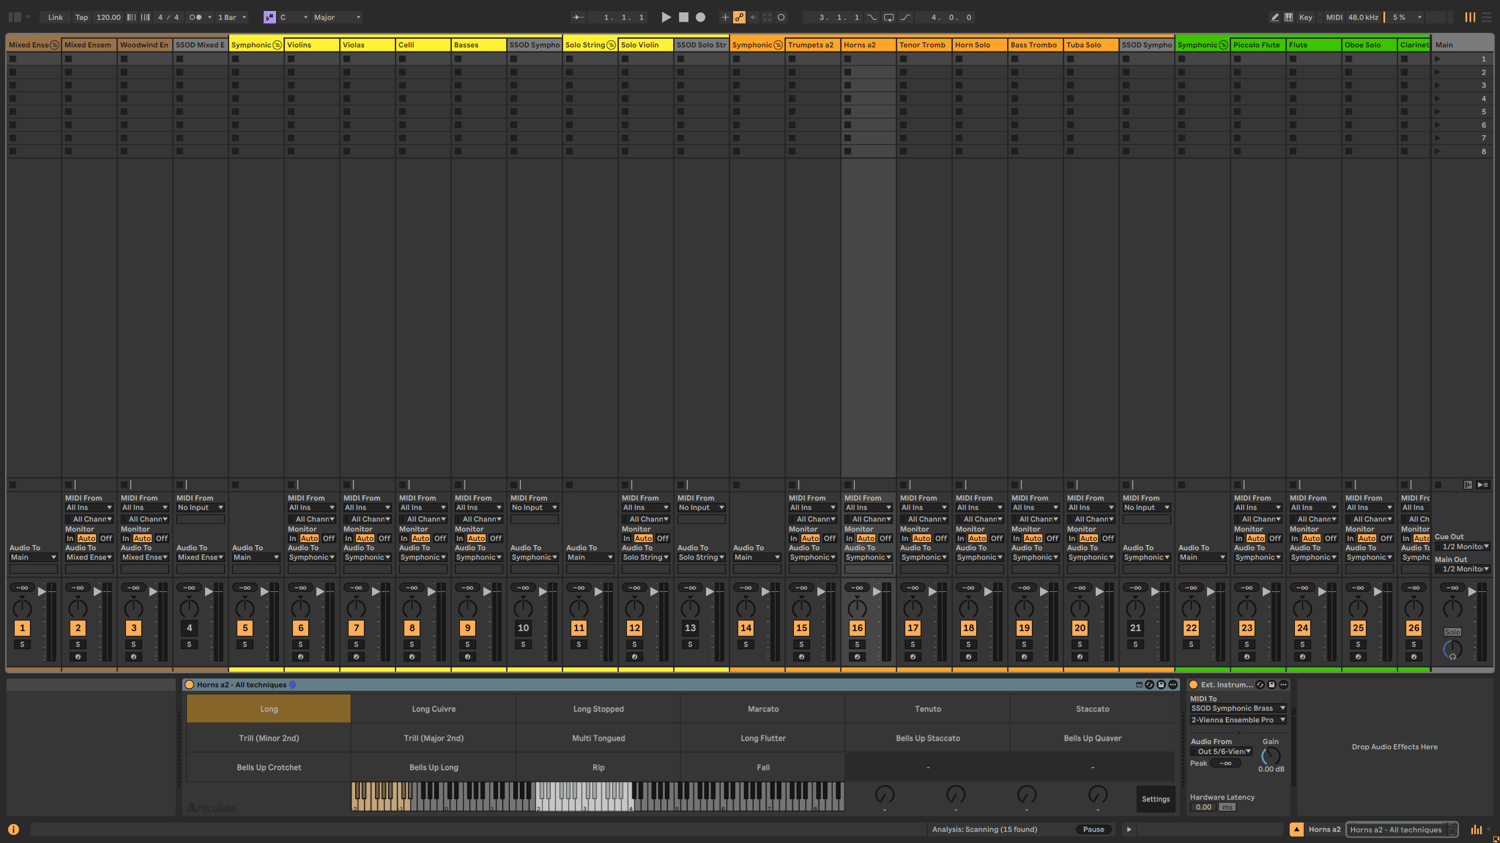Toggle the browser panel icon at top-left
This screenshot has width=1500, height=843.
15,17
